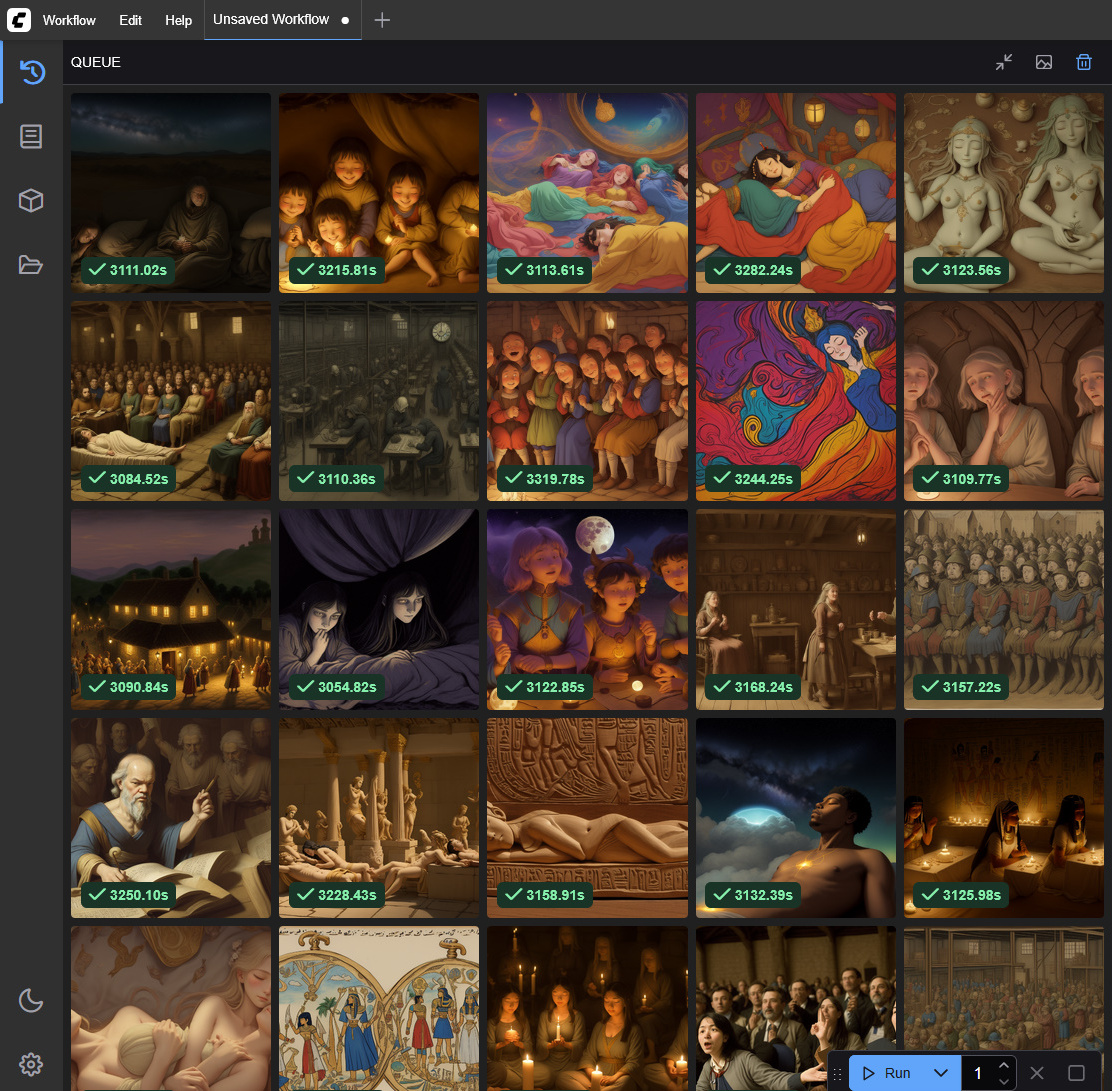Open the Help menu

click(178, 20)
